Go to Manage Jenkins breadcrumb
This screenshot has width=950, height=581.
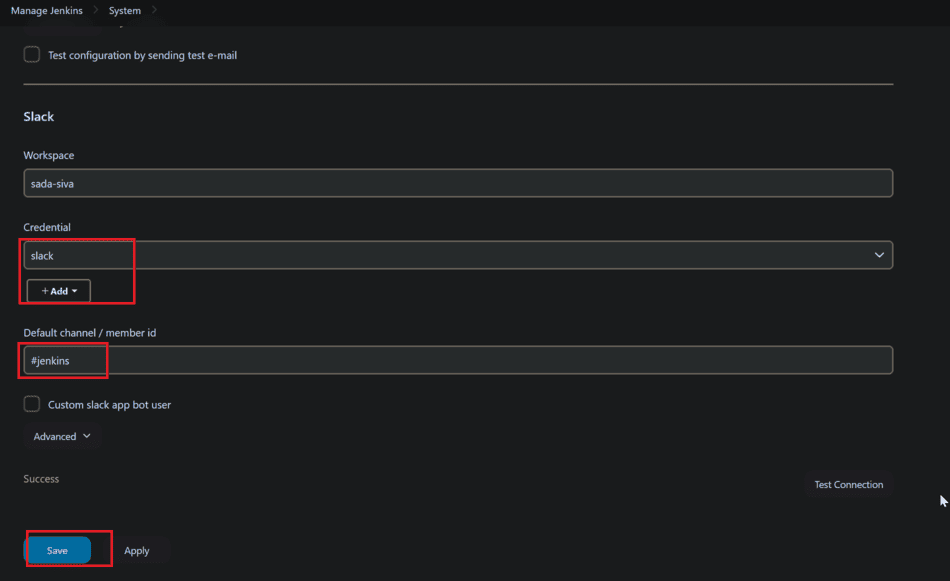(47, 11)
